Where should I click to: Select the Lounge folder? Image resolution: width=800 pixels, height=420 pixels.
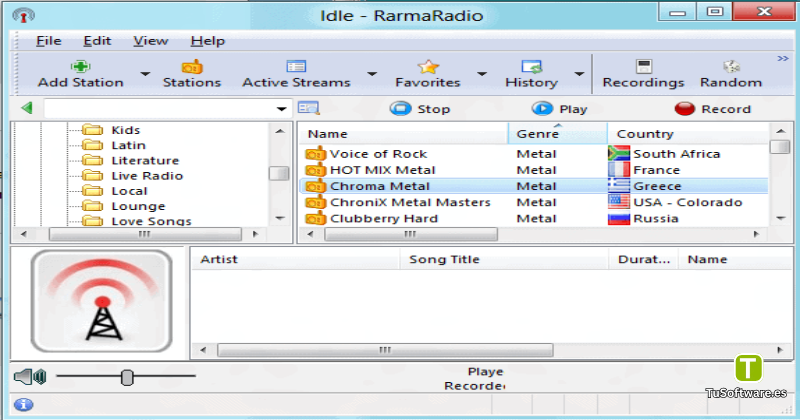tap(138, 207)
